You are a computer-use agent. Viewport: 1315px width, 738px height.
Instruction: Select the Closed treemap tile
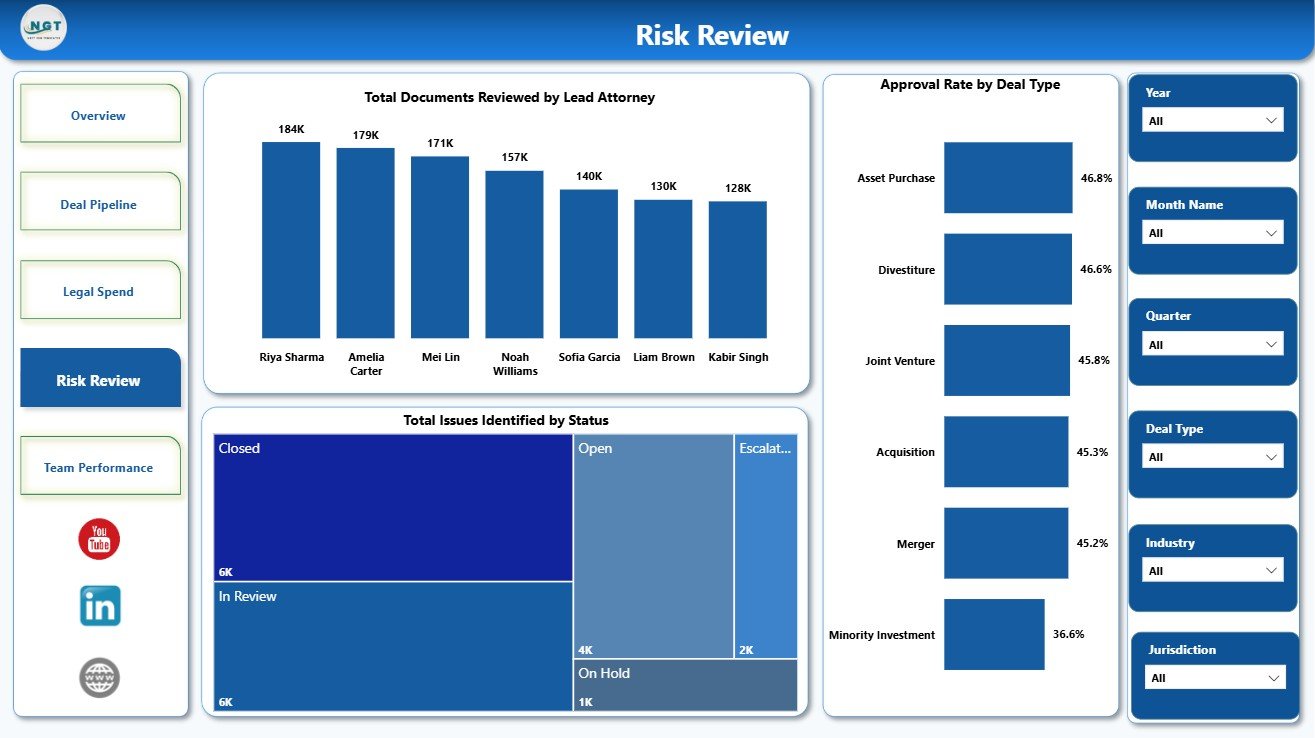click(x=393, y=508)
